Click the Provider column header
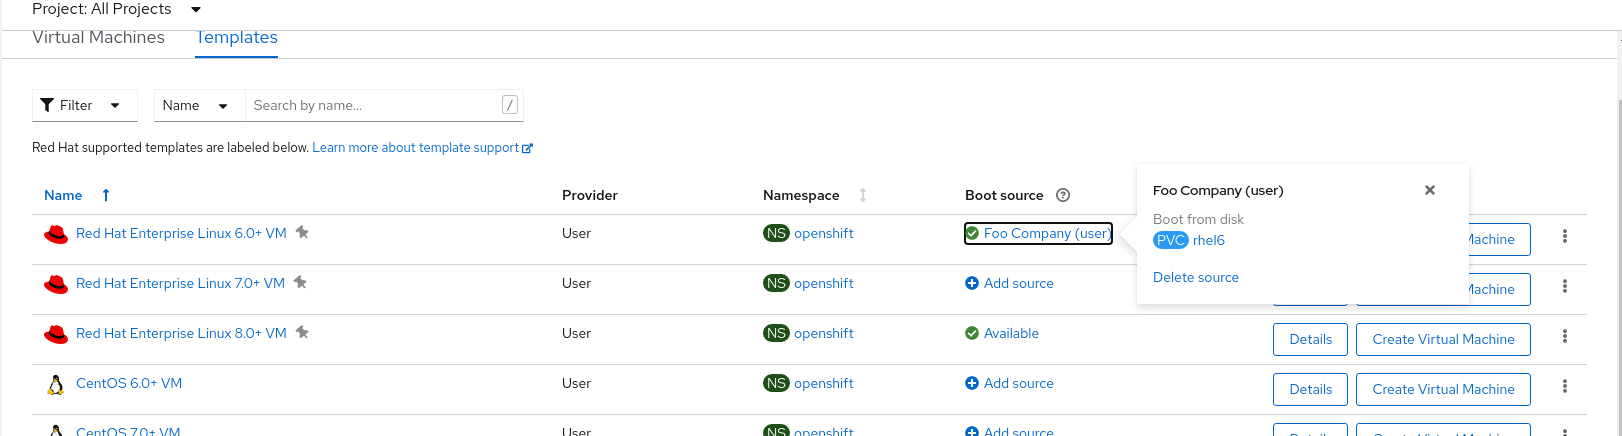The height and width of the screenshot is (436, 1622). tap(590, 195)
